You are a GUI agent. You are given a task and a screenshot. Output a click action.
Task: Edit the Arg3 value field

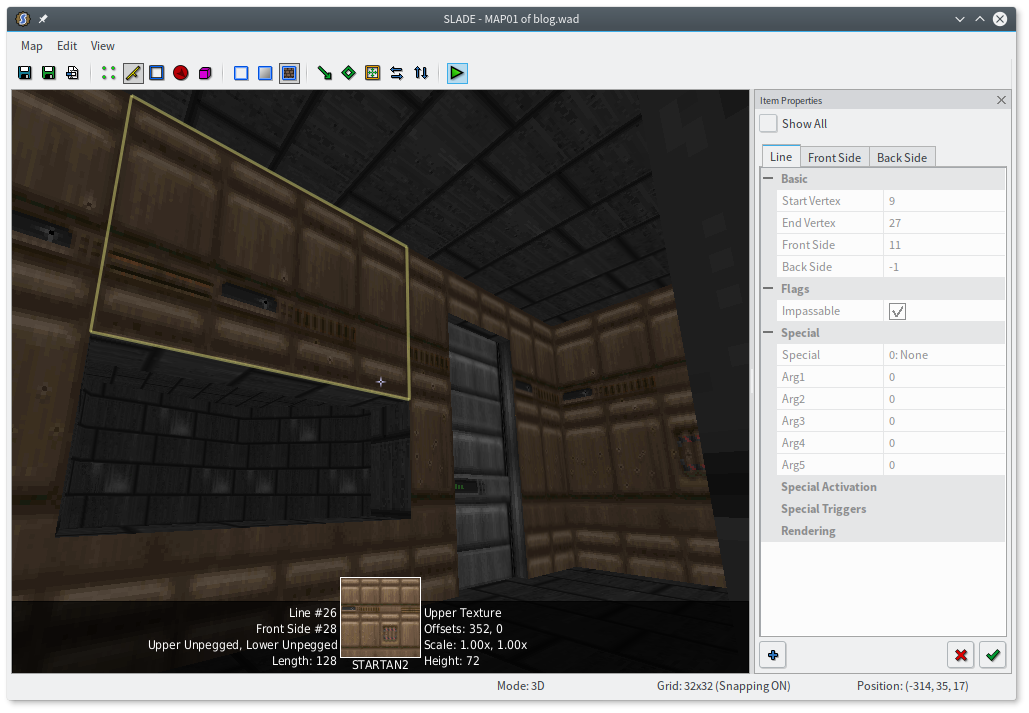tap(944, 421)
